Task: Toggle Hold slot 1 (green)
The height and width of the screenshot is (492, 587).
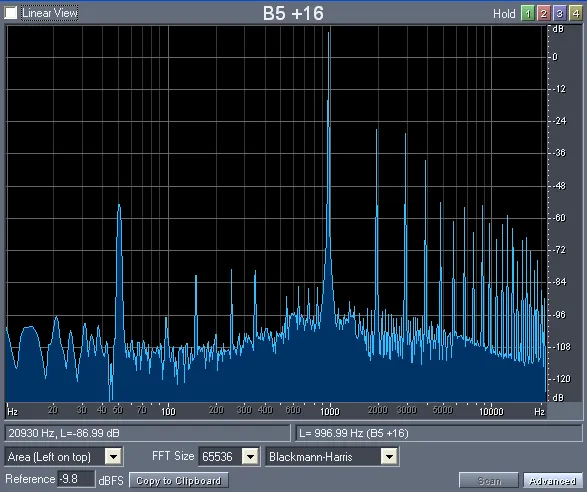Action: [527, 14]
